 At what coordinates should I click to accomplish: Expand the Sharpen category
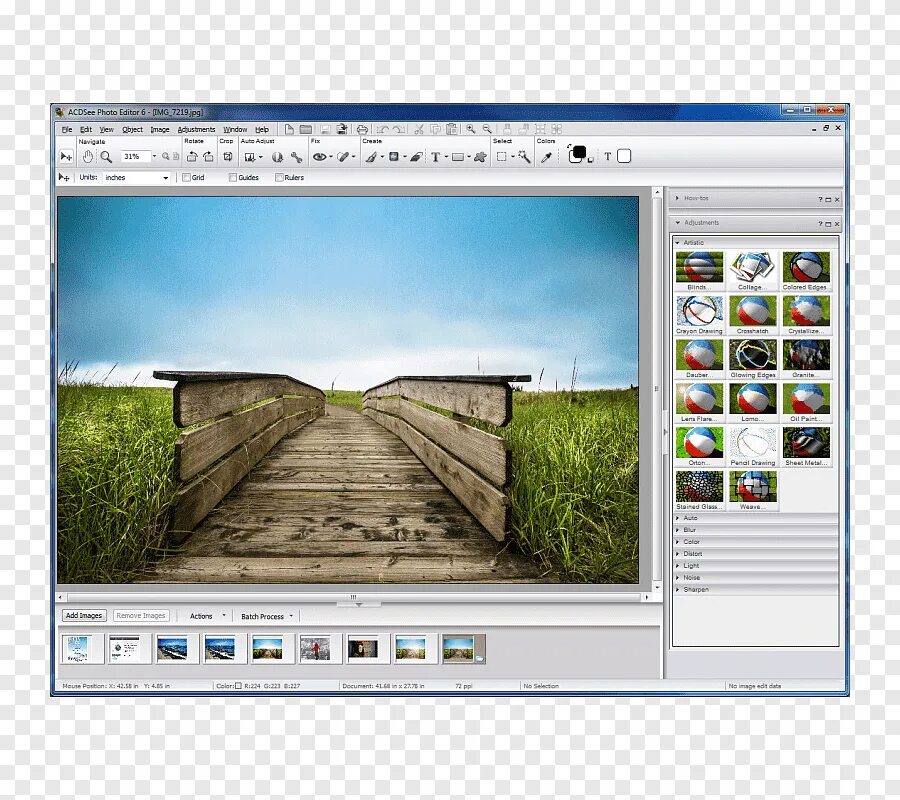[x=755, y=589]
